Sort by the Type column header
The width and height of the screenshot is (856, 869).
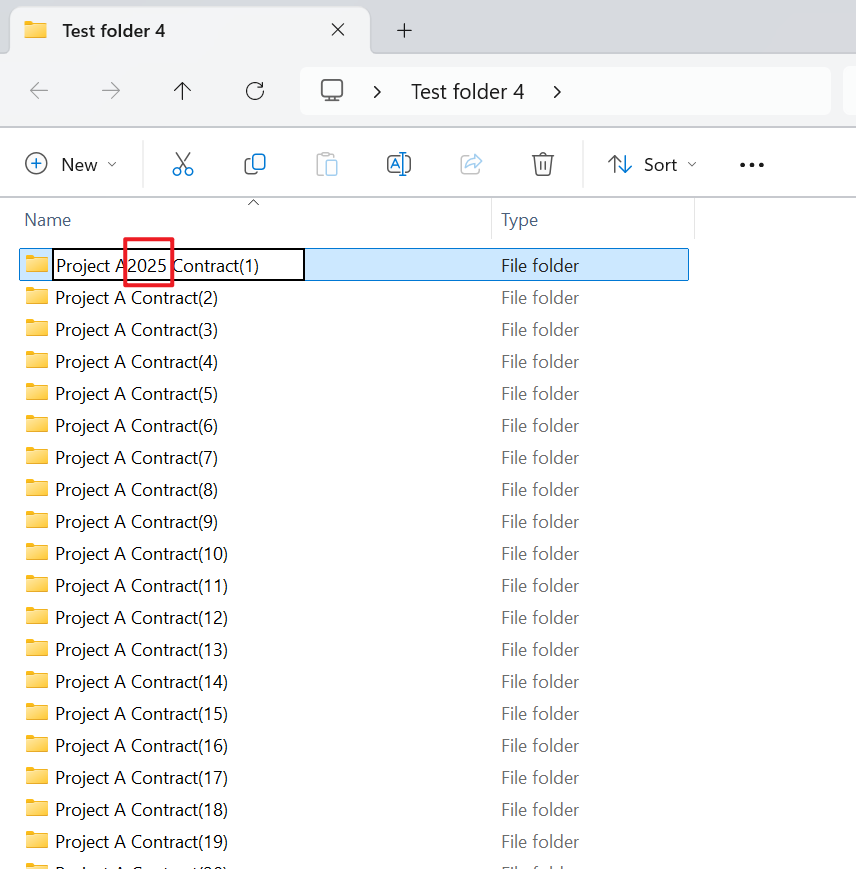519,220
